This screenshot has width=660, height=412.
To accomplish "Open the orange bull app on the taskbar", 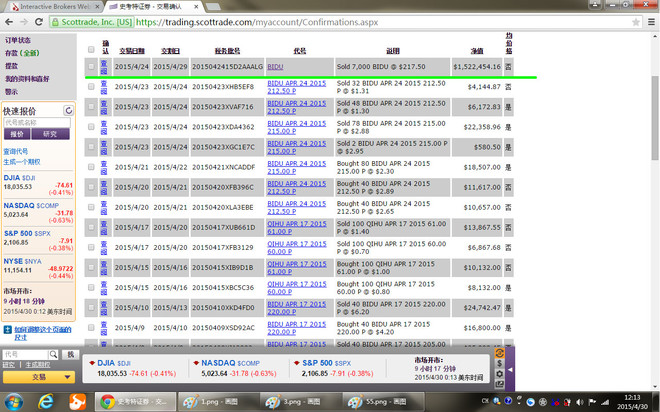I will click(78, 402).
